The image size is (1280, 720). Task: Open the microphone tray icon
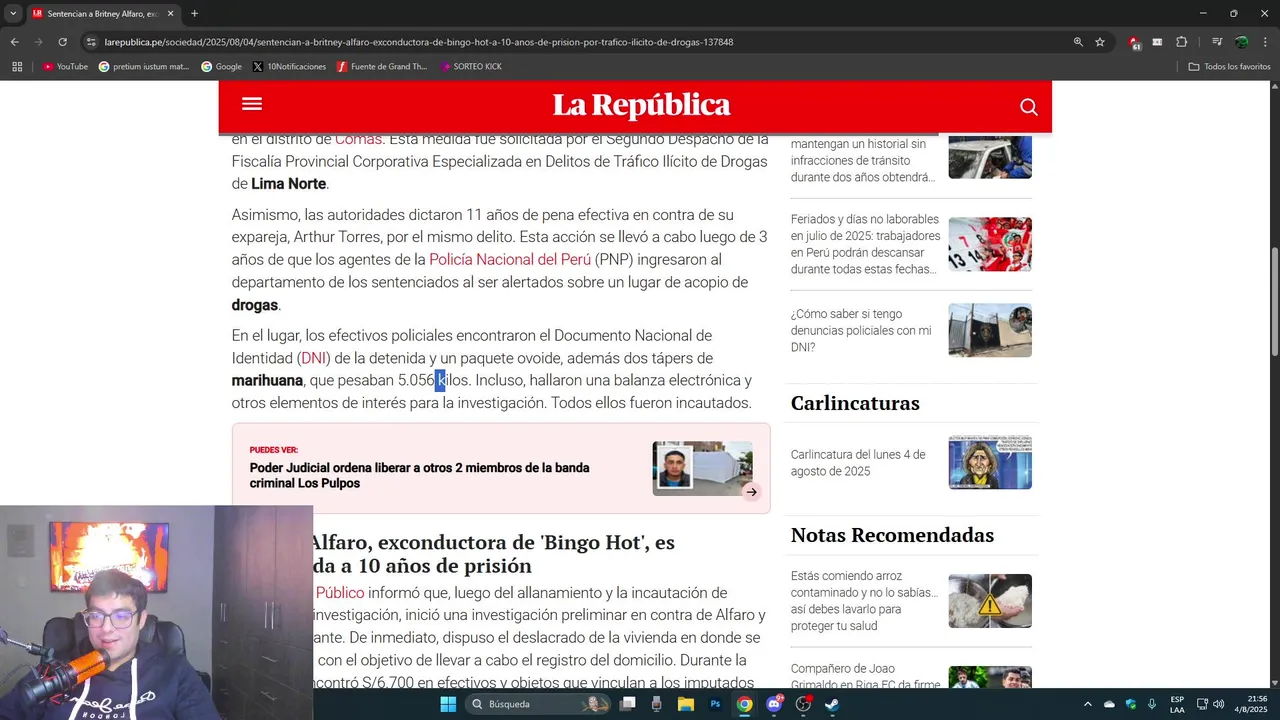point(1152,704)
